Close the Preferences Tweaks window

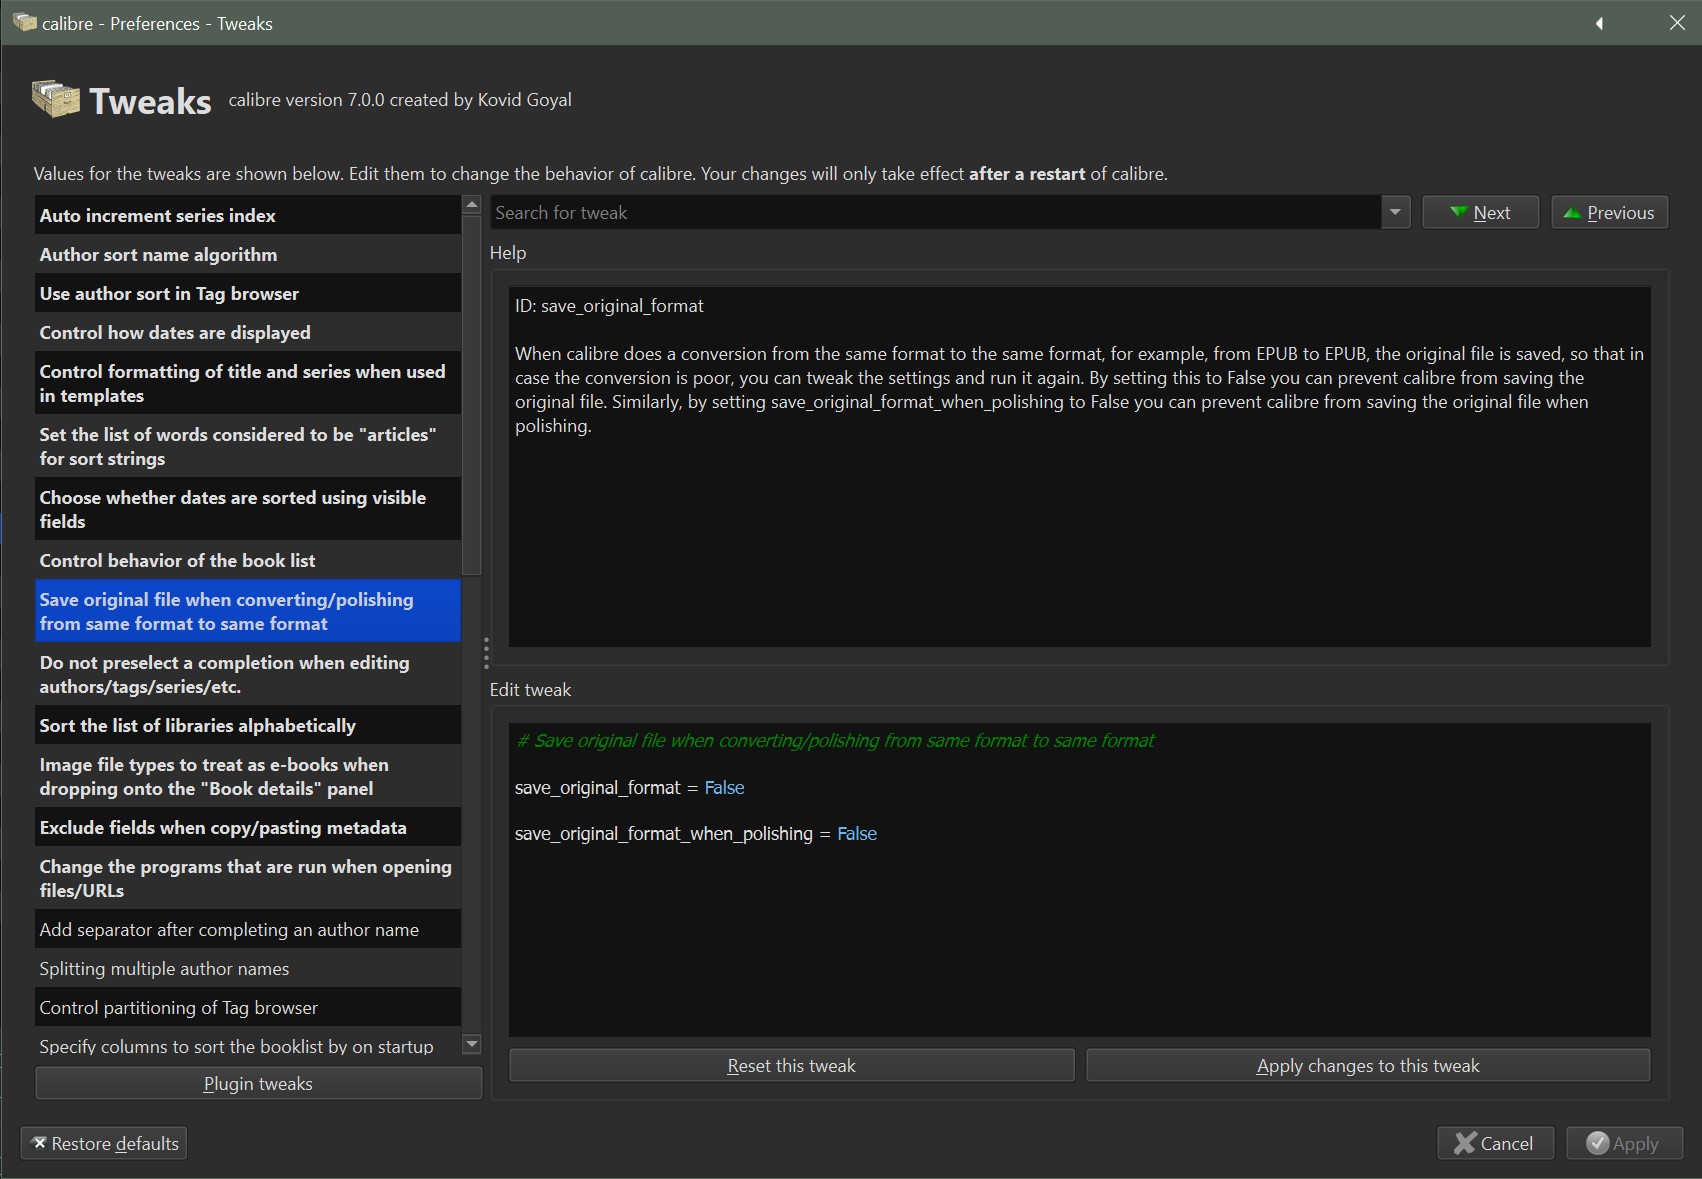(x=1677, y=23)
